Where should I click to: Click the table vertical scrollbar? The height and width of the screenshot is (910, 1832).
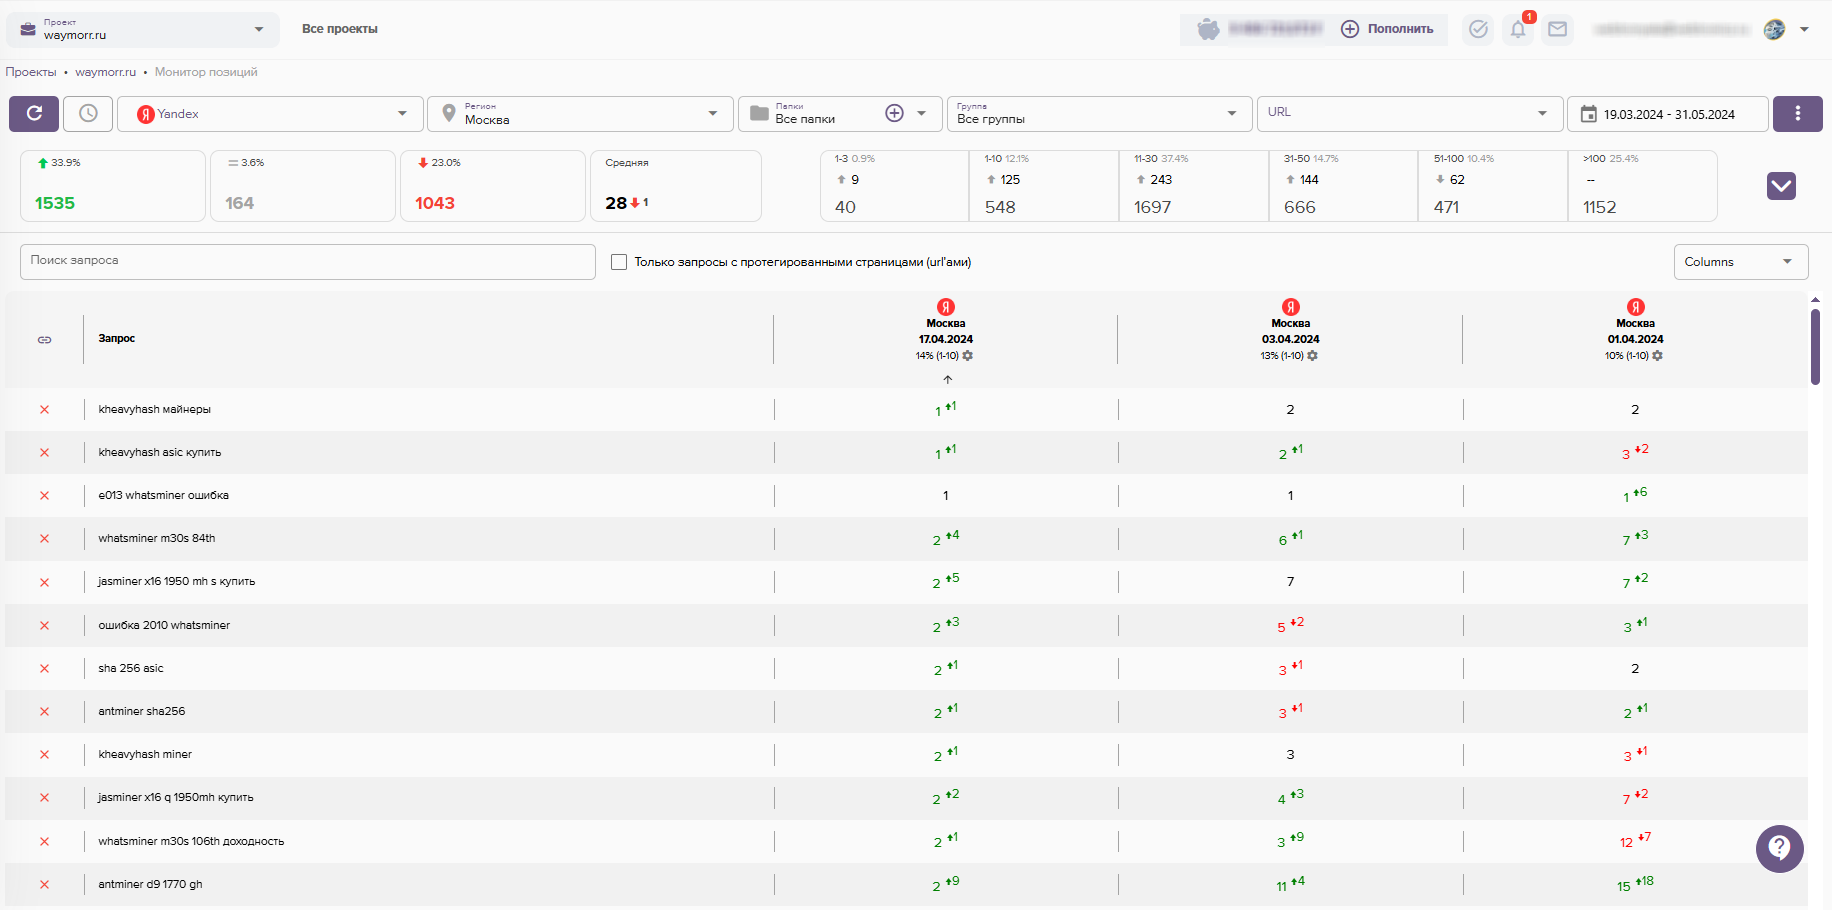tap(1815, 346)
